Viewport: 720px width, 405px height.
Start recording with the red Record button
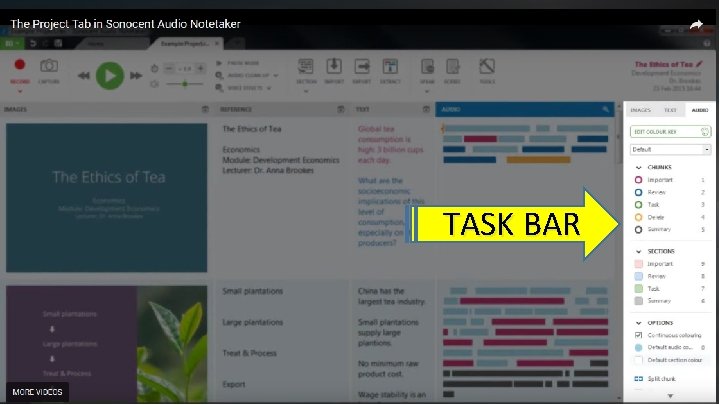[x=19, y=65]
